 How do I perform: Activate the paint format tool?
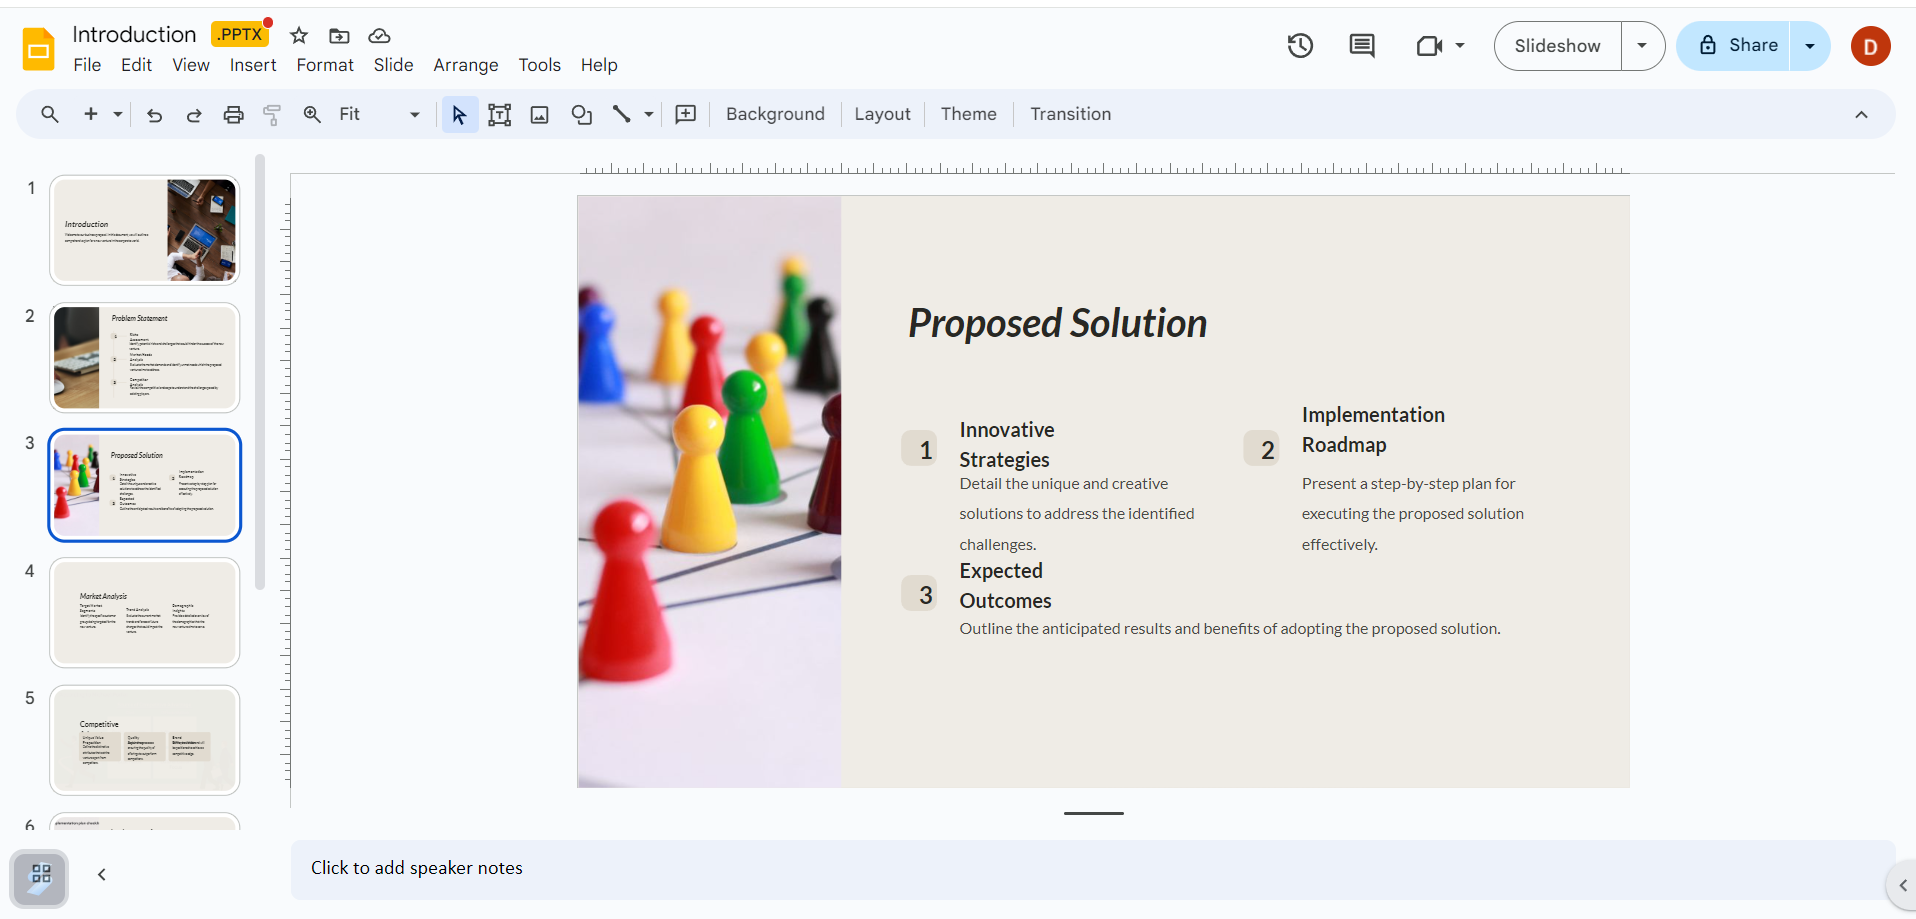click(x=272, y=114)
